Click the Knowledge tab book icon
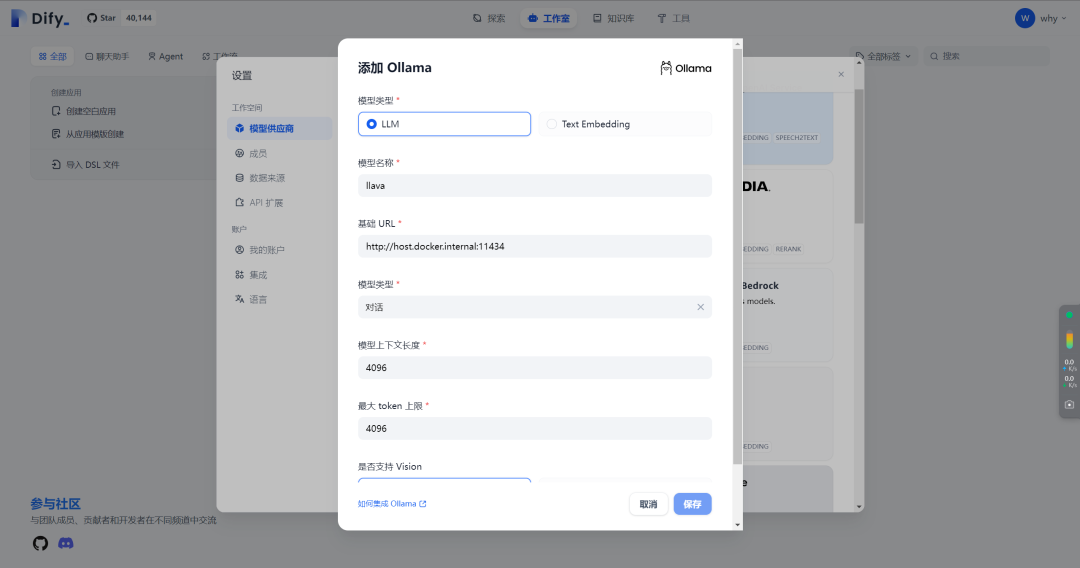Image resolution: width=1080 pixels, height=568 pixels. tap(597, 19)
